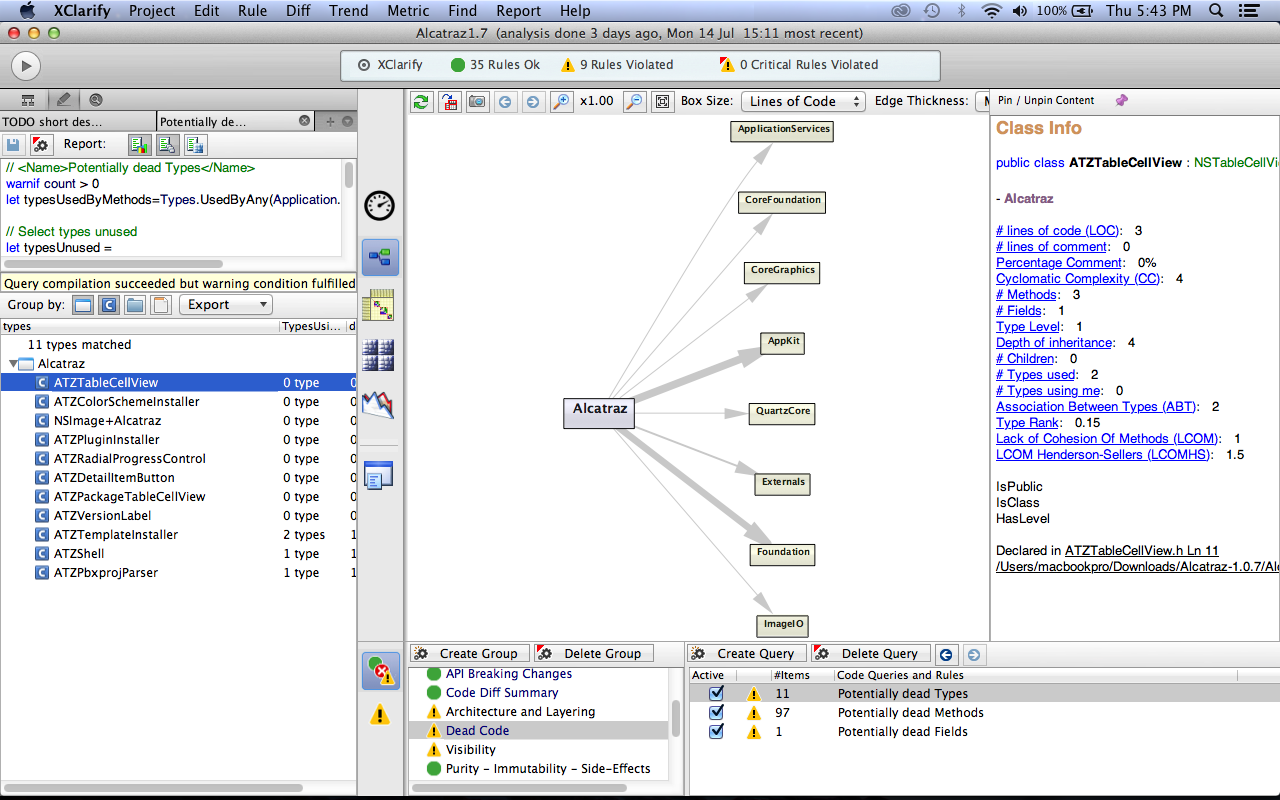This screenshot has height=800, width=1280.
Task: Go back in the queries panel
Action: (x=946, y=654)
